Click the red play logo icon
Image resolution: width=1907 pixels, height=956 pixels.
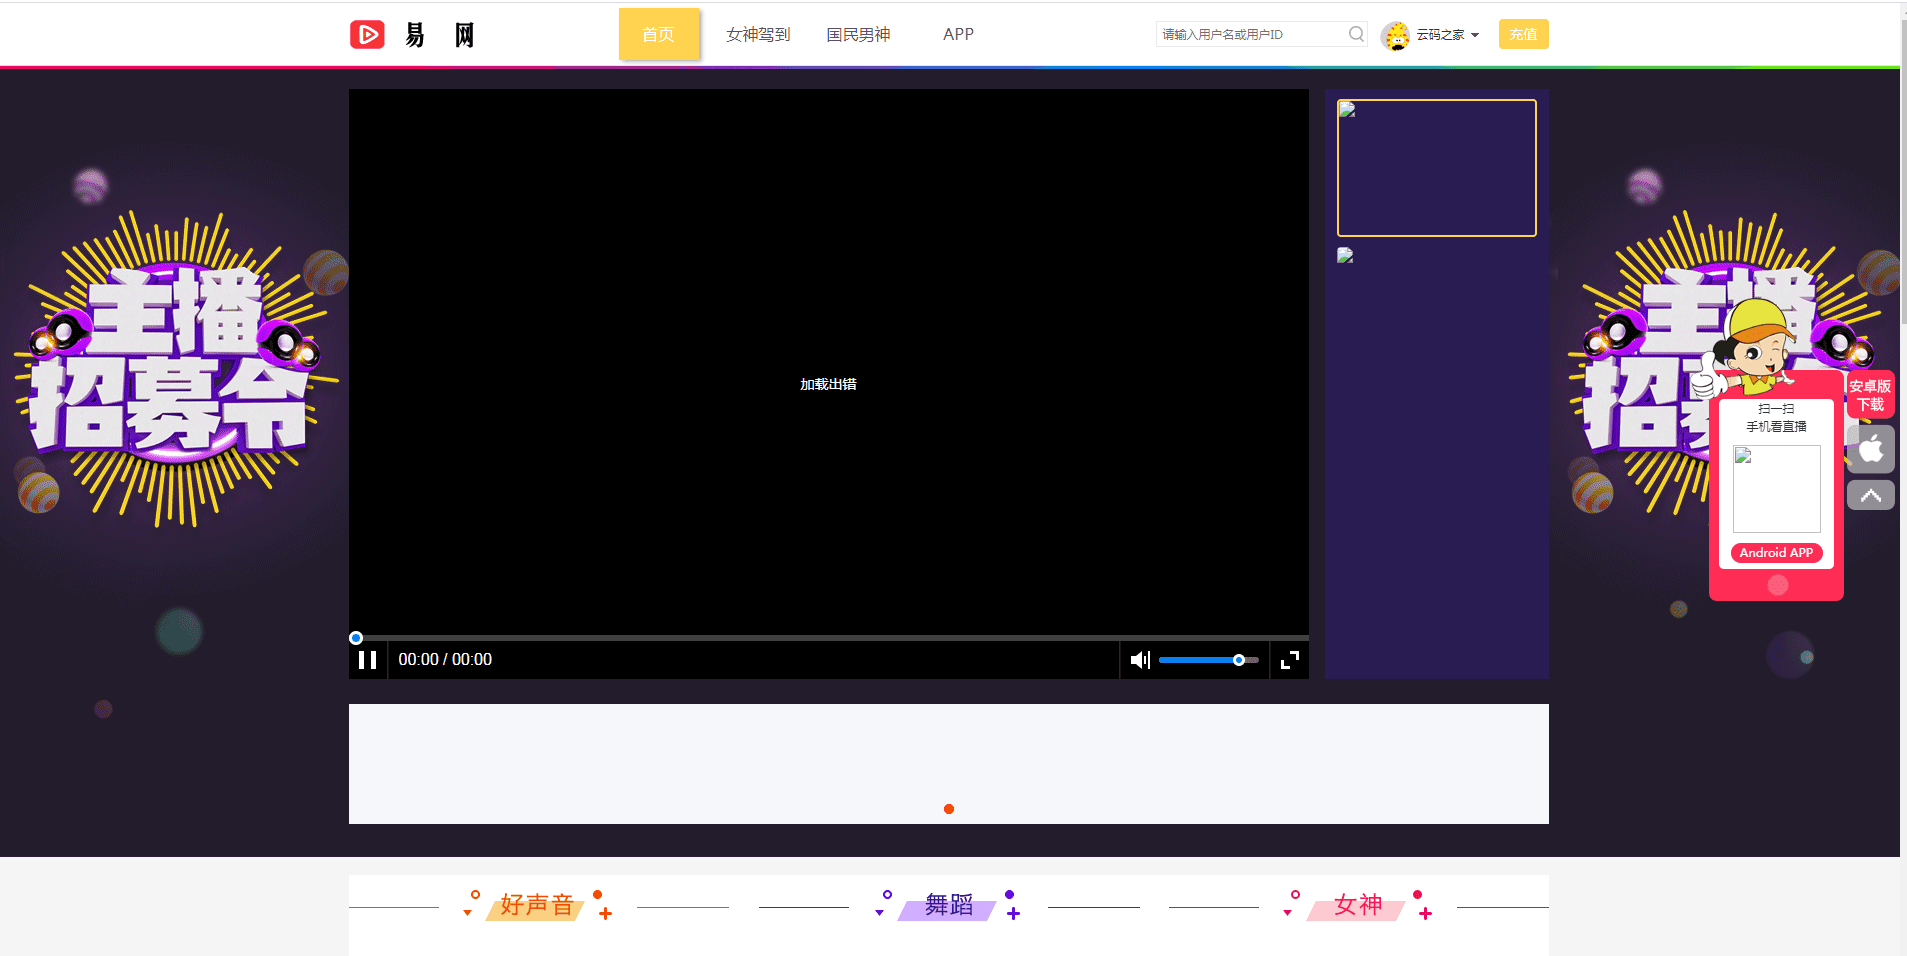(x=367, y=35)
